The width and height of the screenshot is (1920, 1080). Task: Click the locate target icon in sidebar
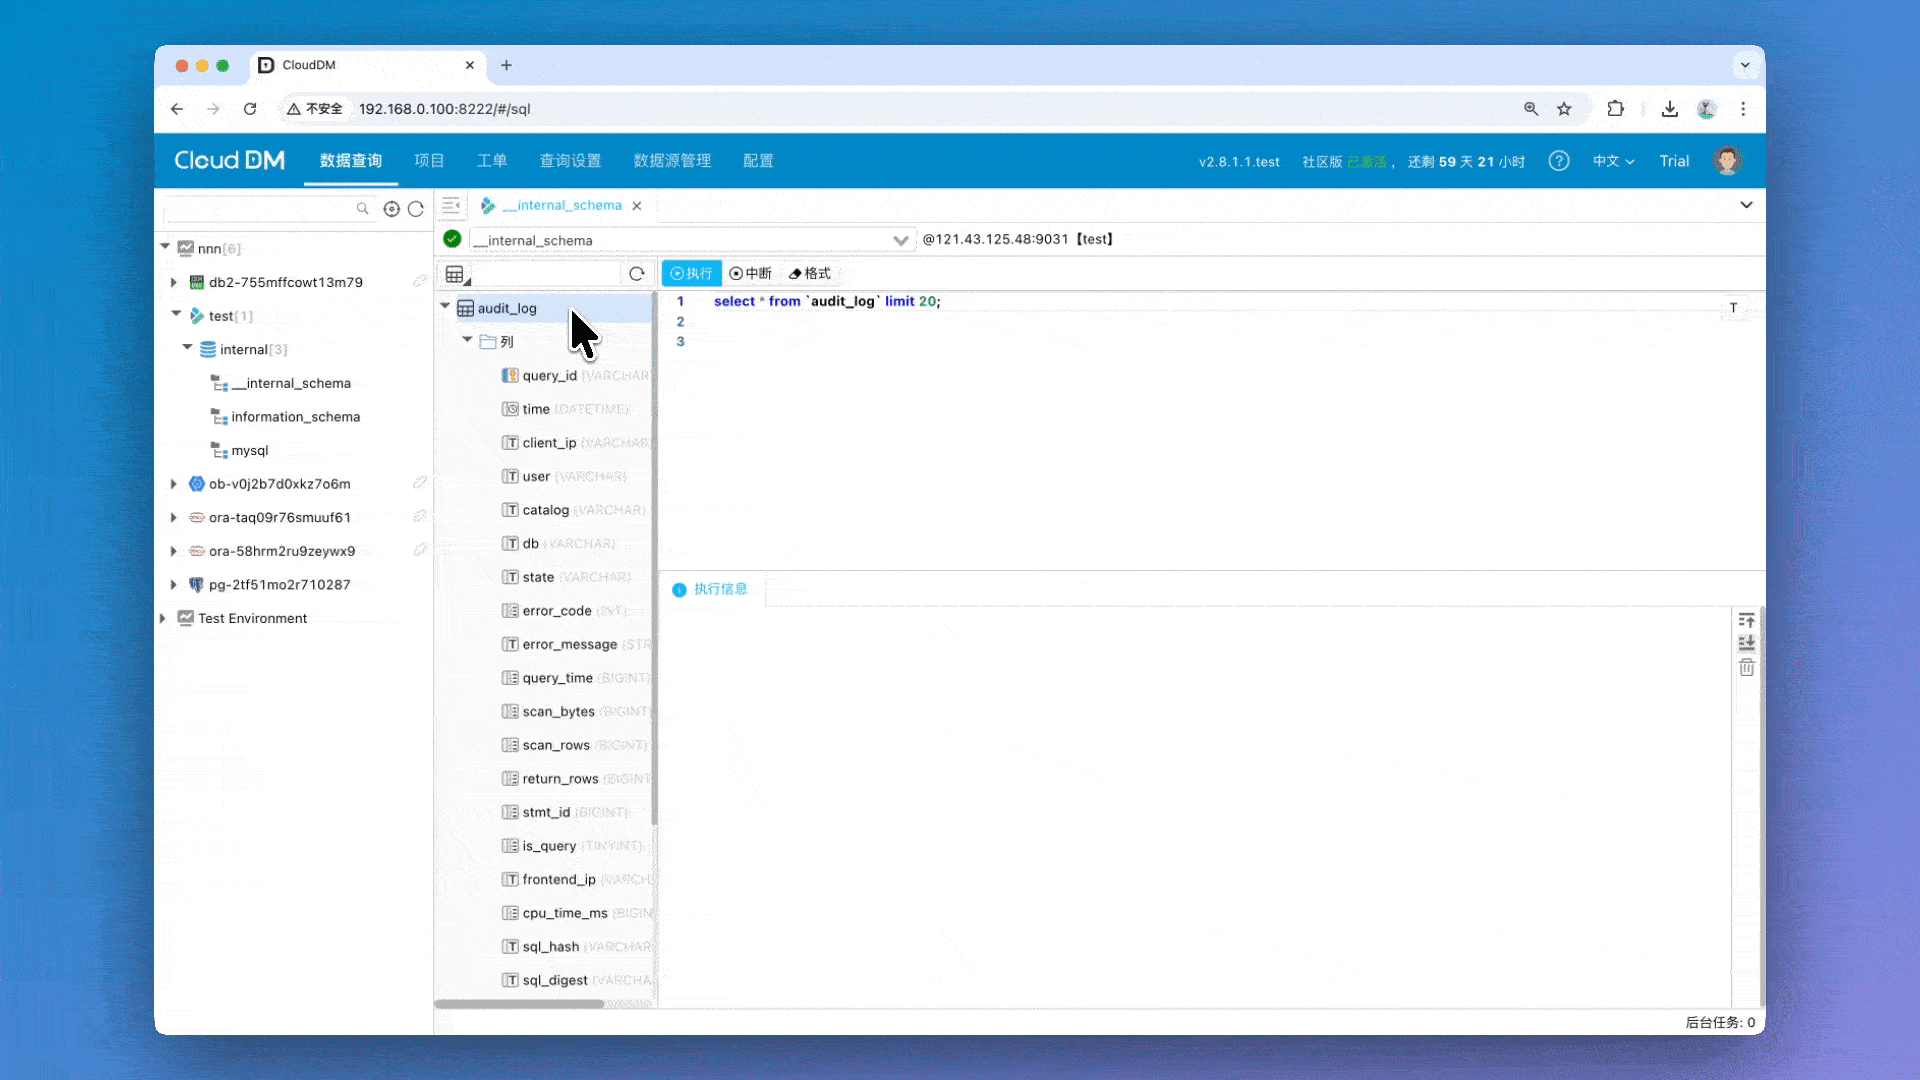click(x=391, y=209)
